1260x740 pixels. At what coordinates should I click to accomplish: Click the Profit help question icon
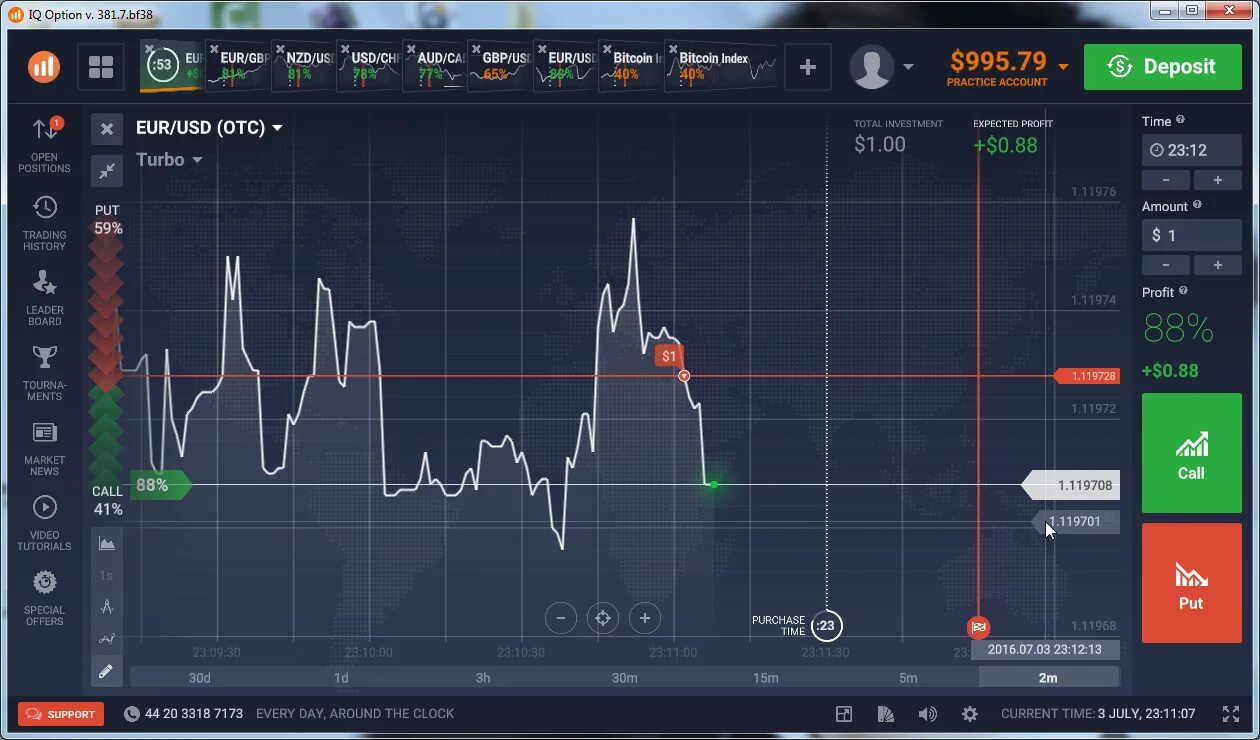pyautogui.click(x=1183, y=291)
